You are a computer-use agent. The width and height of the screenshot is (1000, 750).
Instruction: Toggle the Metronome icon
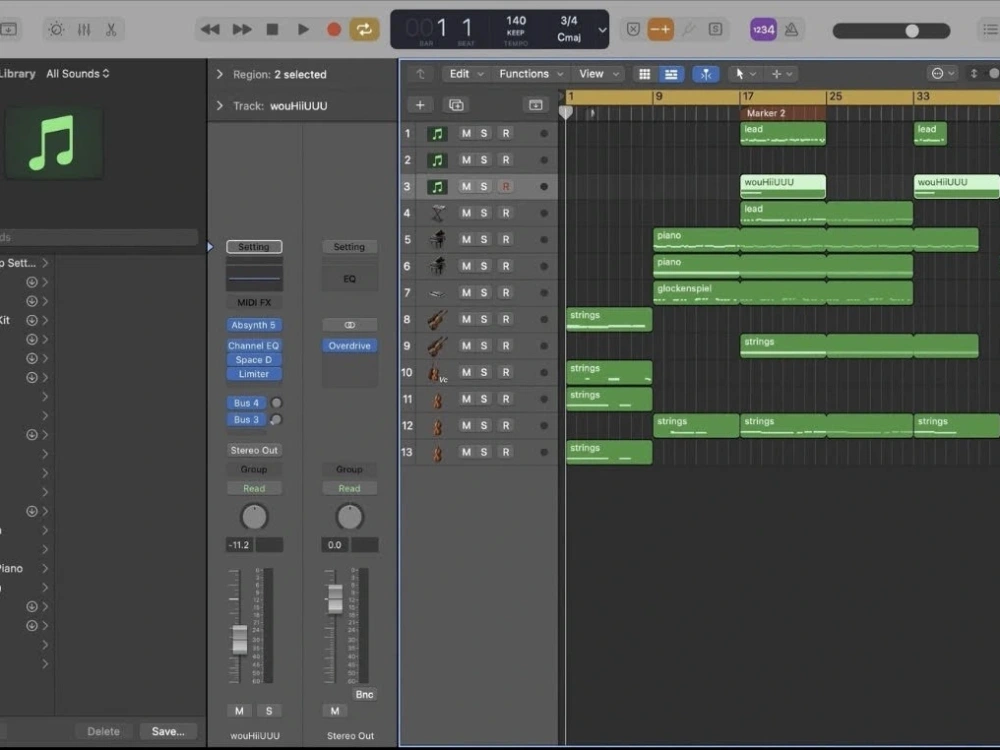pyautogui.click(x=791, y=29)
